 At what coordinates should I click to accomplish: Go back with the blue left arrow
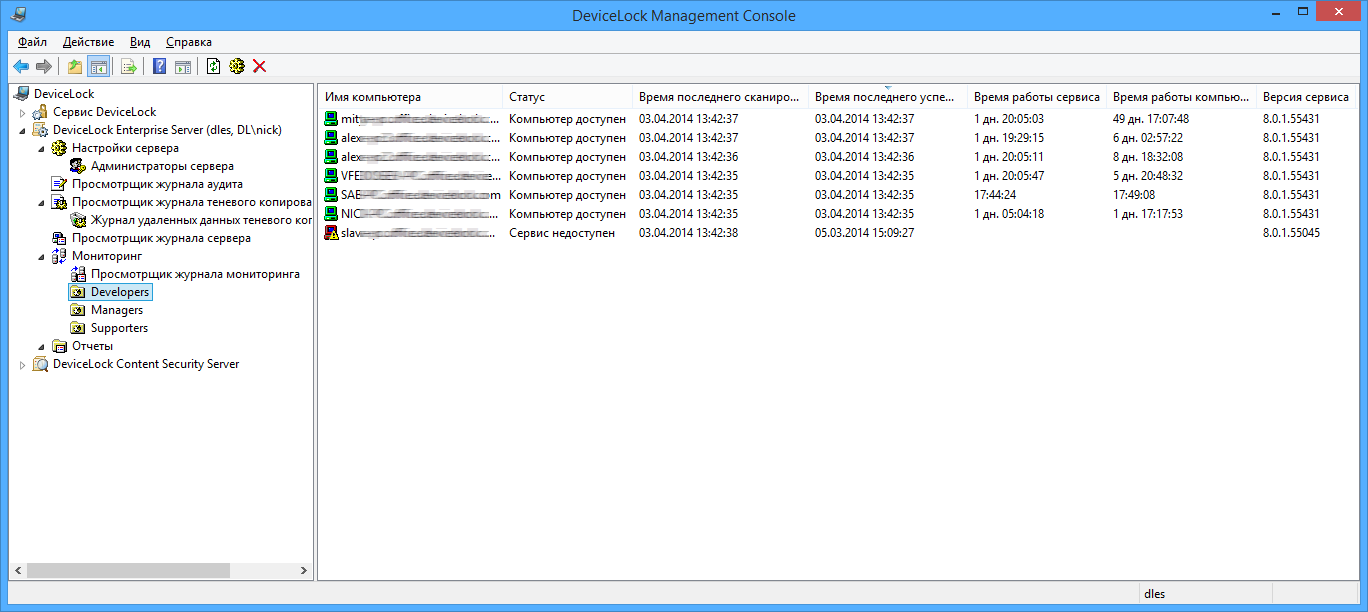point(21,66)
